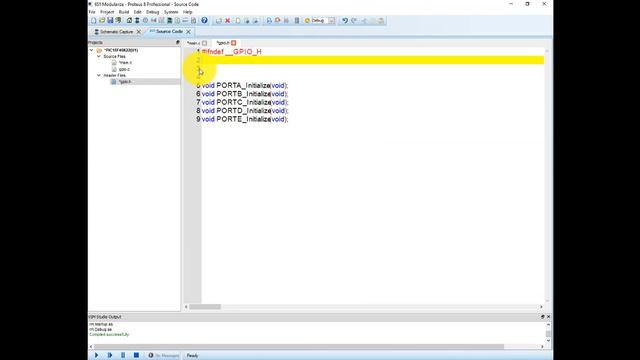Image resolution: width=640 pixels, height=360 pixels.
Task: Click the New Project toolbar icon
Action: (x=93, y=20)
